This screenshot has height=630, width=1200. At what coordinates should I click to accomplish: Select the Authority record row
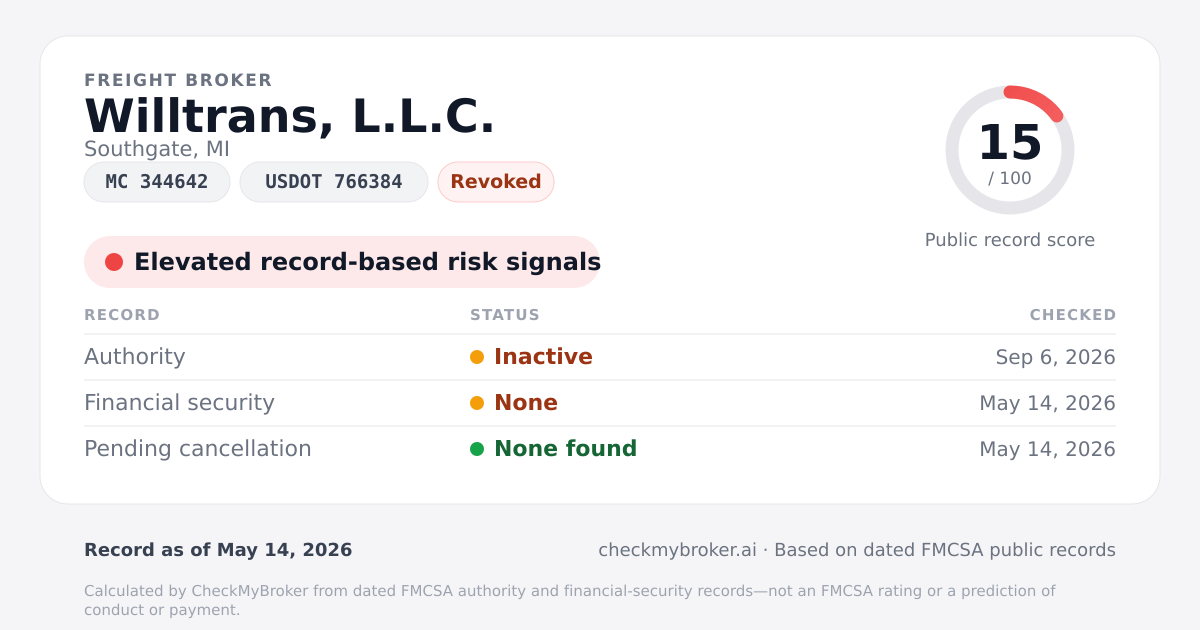(x=600, y=357)
